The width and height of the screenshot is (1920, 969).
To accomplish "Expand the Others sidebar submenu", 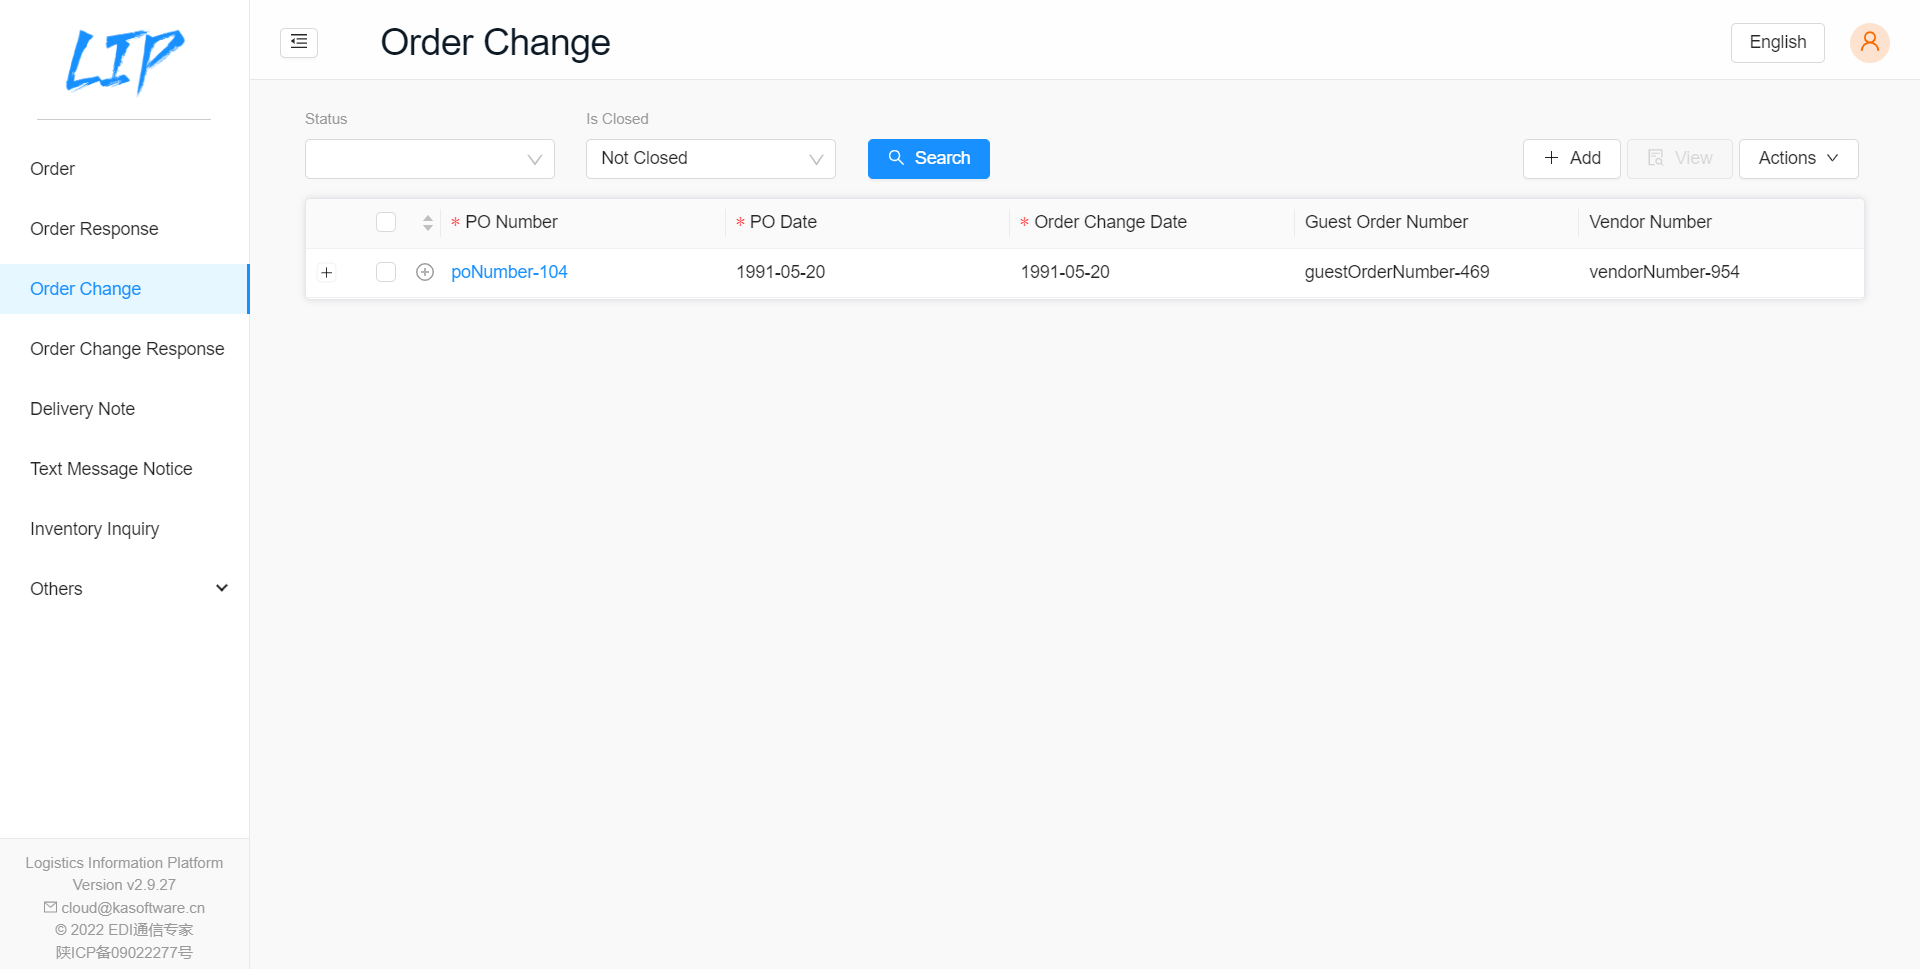I will 124,589.
